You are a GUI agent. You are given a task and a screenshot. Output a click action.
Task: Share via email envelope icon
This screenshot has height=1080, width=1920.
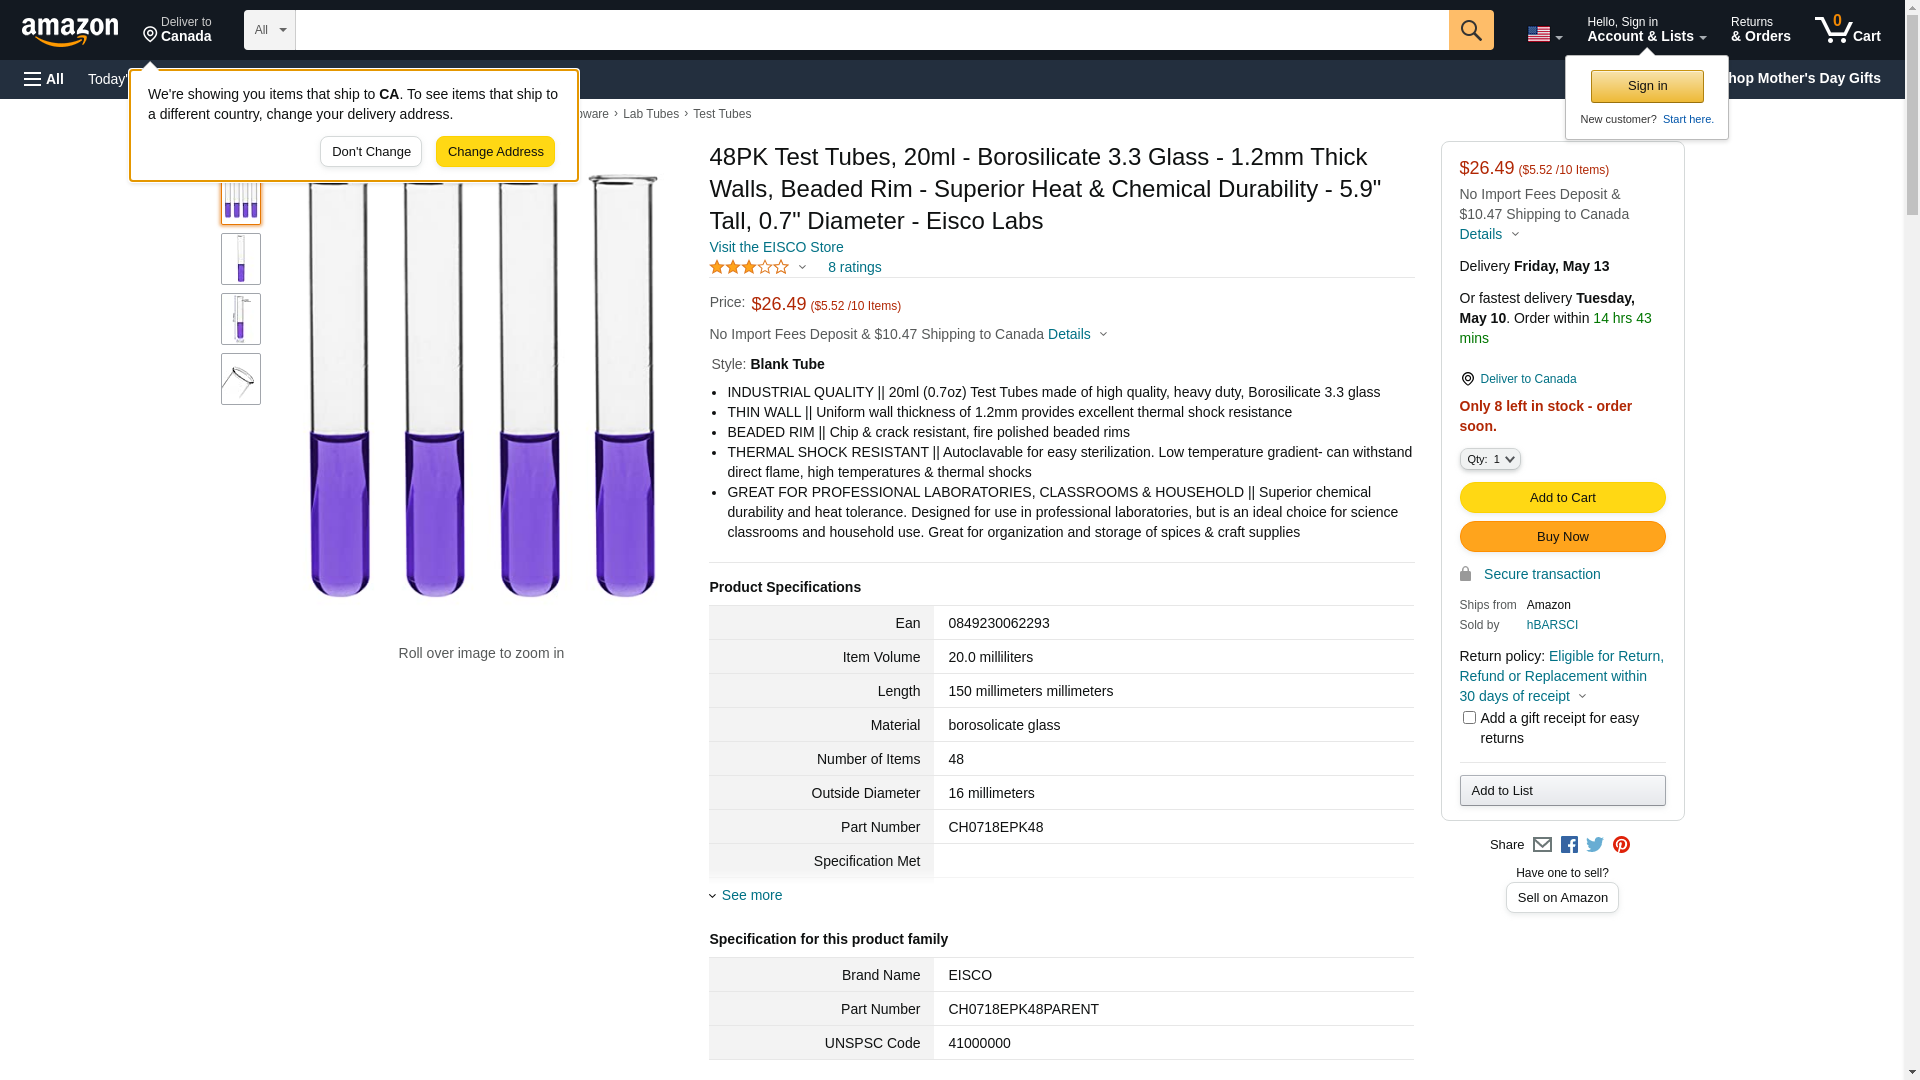click(x=1542, y=845)
